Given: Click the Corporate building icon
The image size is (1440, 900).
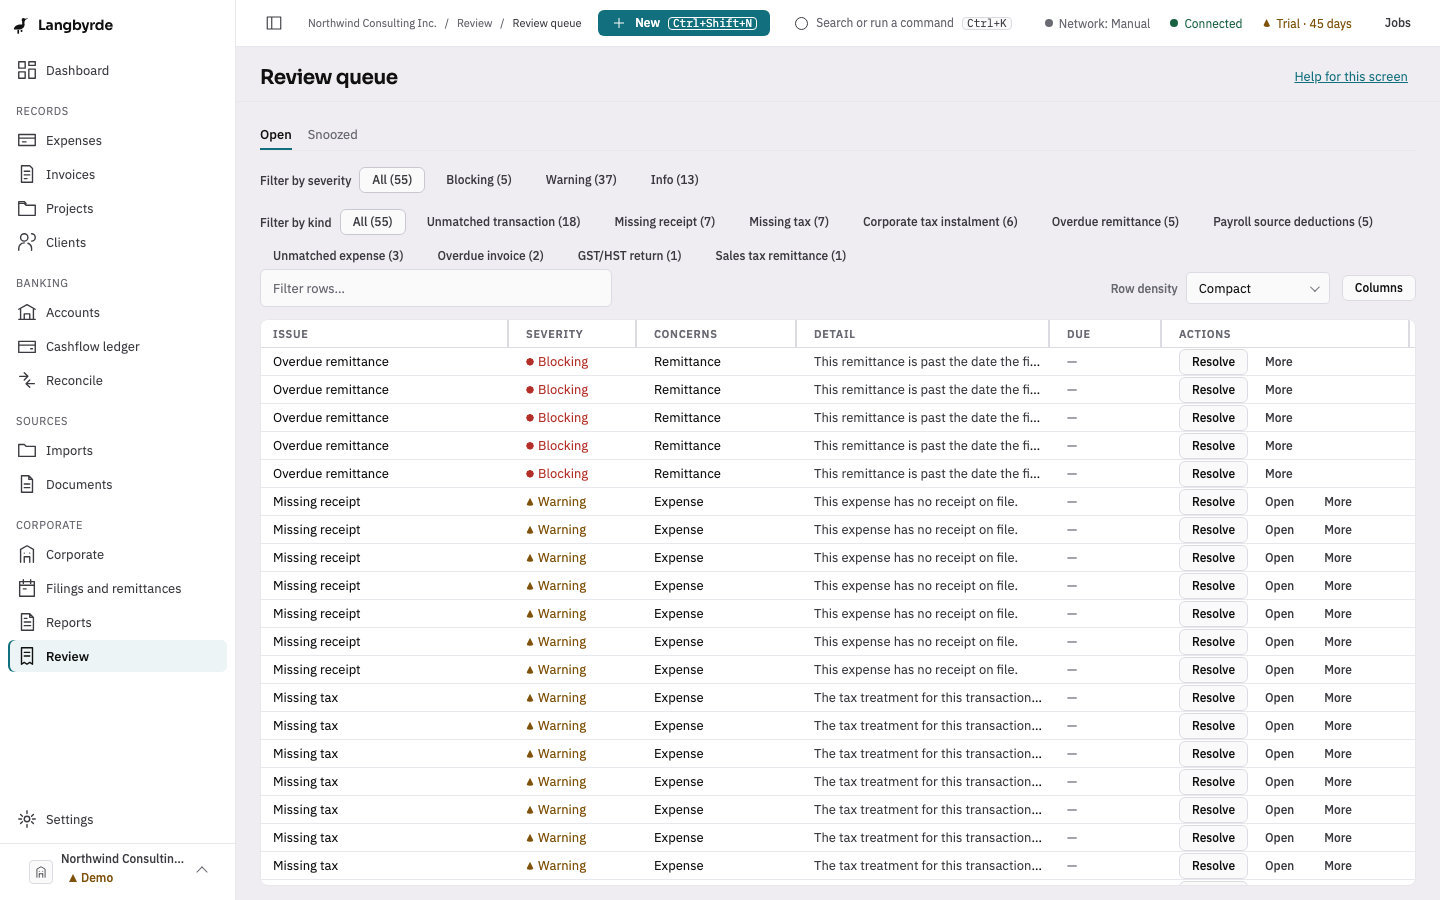Looking at the screenshot, I should [x=27, y=554].
